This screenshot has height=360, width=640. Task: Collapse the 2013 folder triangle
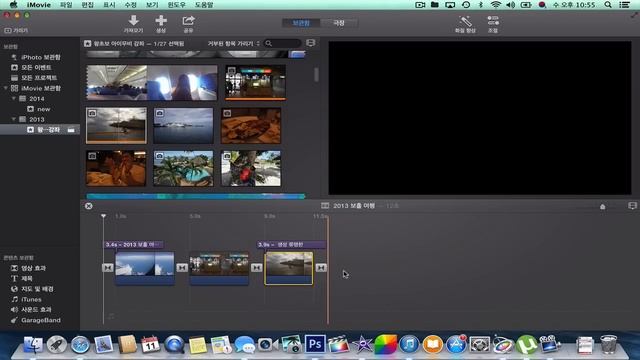(13, 119)
